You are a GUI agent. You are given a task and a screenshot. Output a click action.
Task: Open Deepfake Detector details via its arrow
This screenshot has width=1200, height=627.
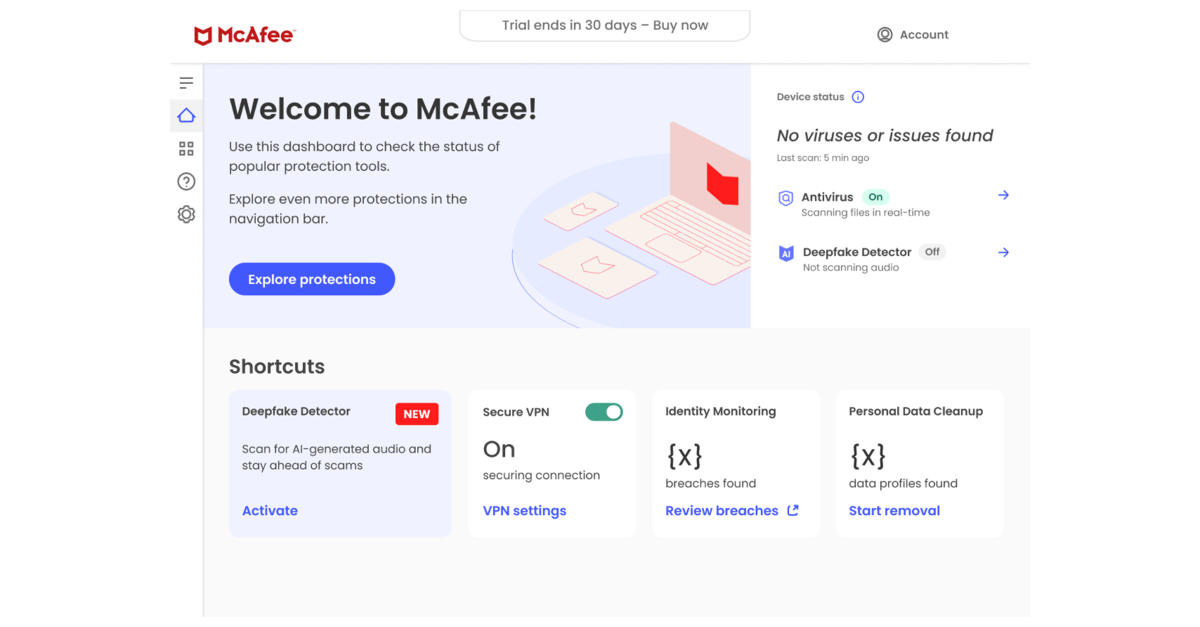[1003, 252]
